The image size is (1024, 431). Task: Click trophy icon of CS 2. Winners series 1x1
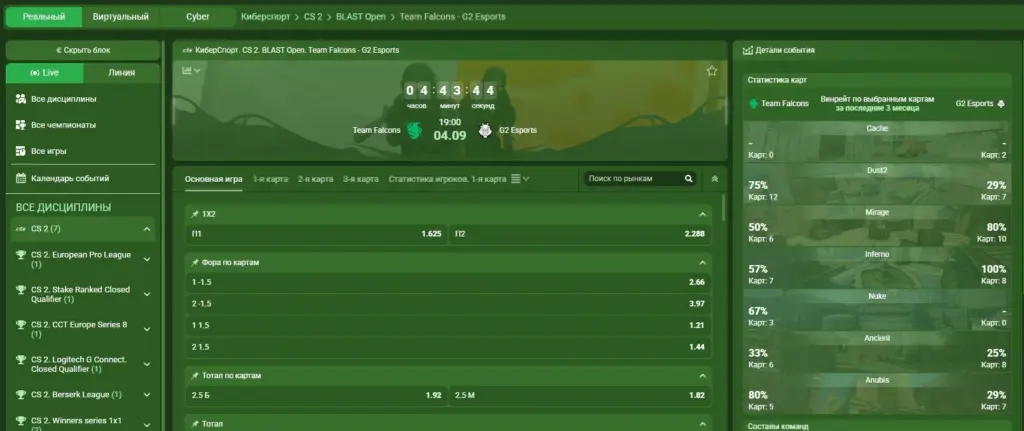[x=21, y=421]
